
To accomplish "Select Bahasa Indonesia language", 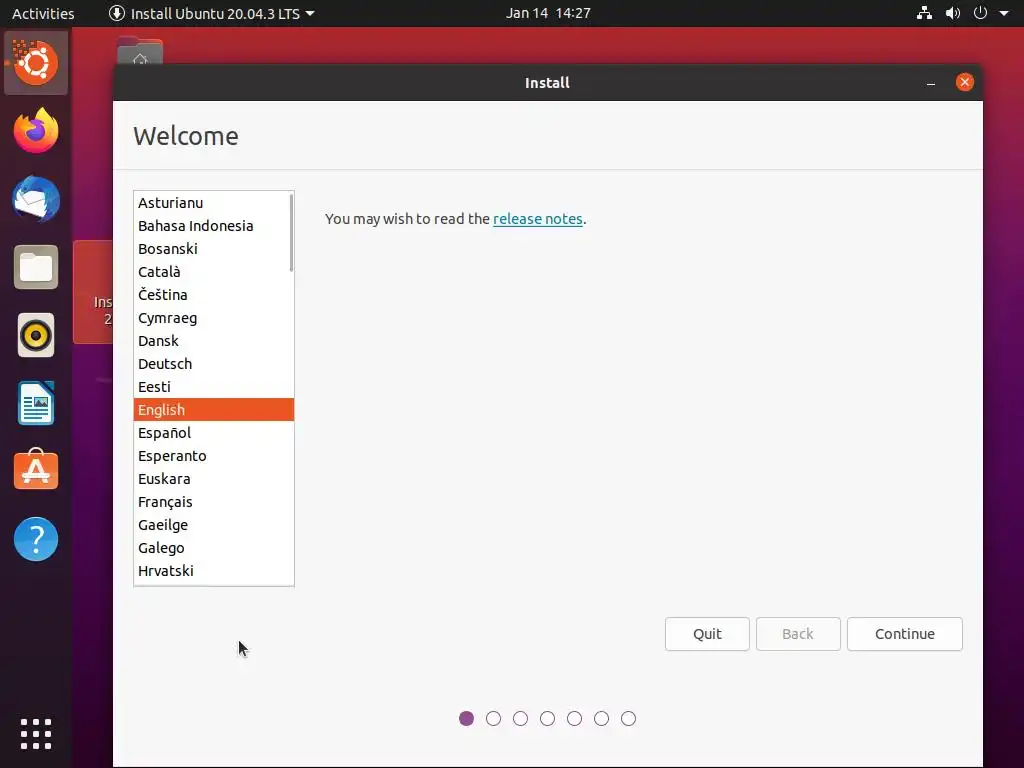I will click(x=214, y=226).
